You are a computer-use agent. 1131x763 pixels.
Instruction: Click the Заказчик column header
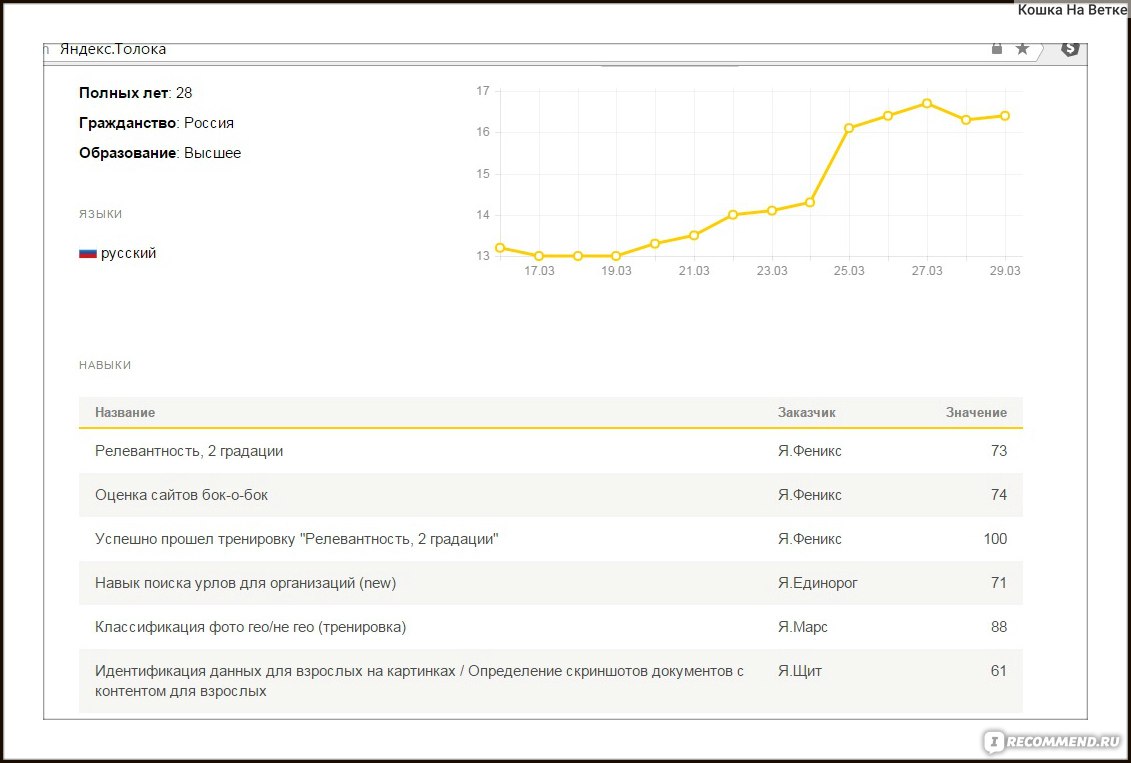click(x=806, y=412)
